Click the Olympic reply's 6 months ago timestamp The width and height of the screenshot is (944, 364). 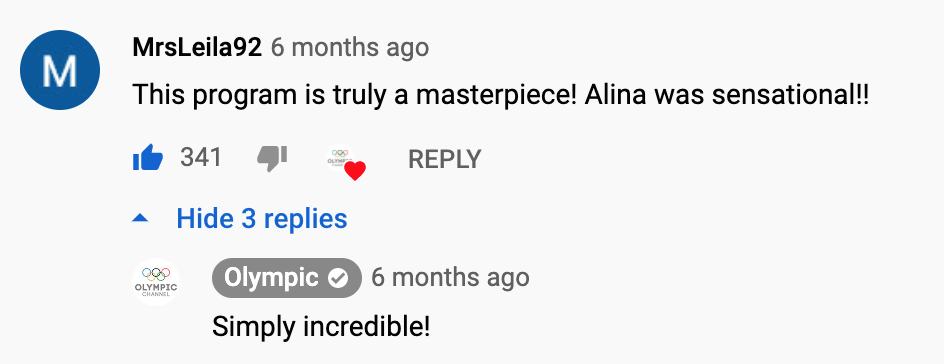450,278
